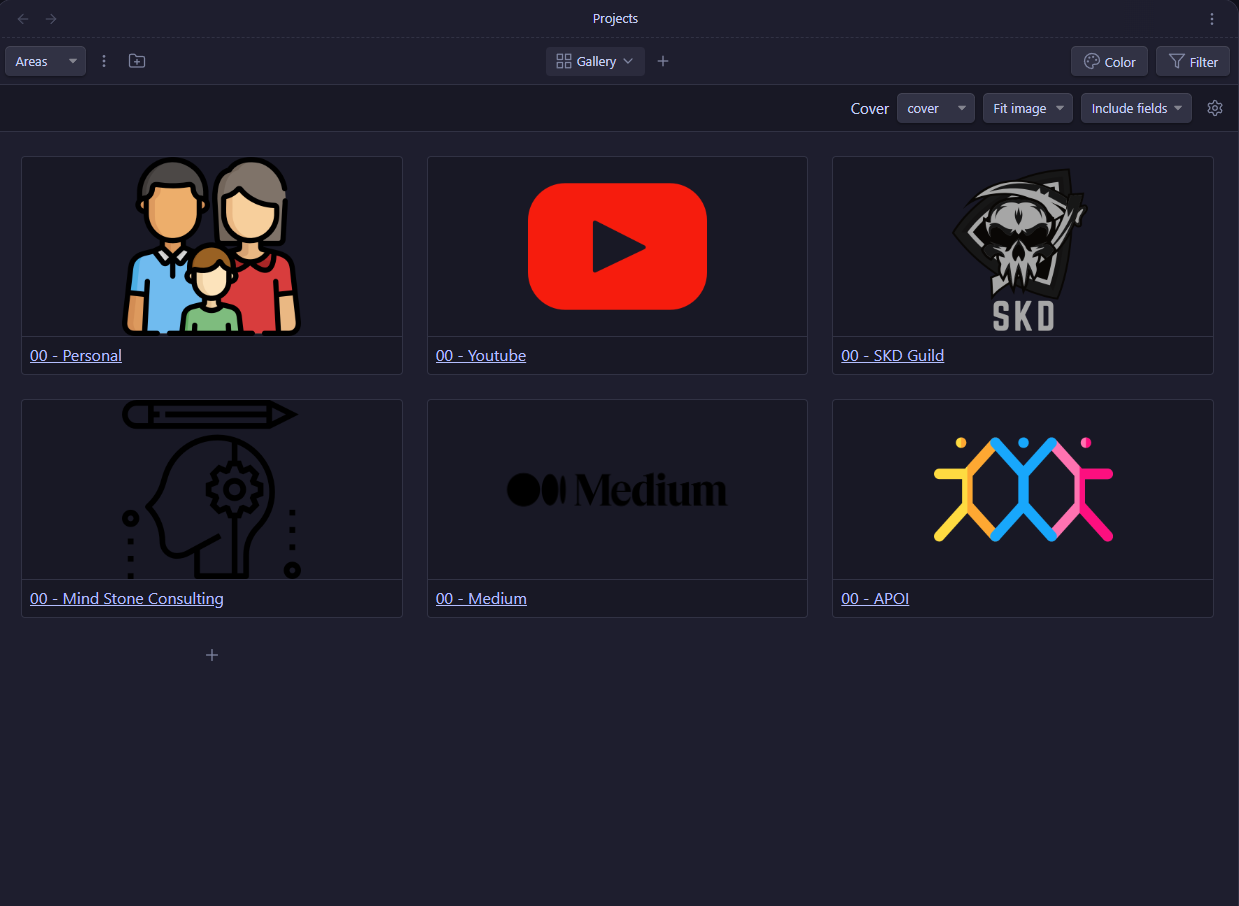1239x906 pixels.
Task: Open the 00 - Personal link
Action: 76,355
